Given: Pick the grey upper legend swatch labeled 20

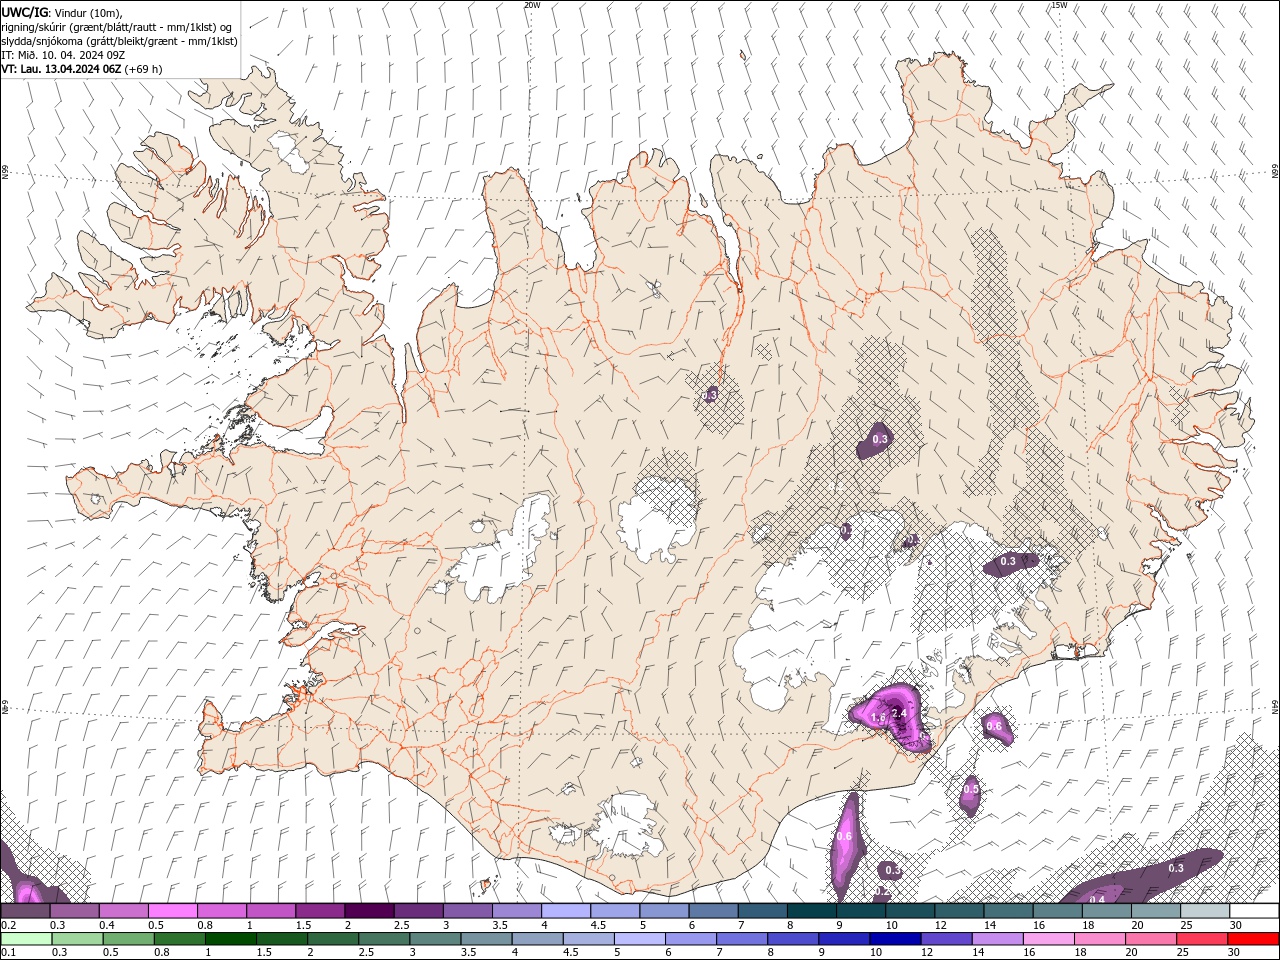Looking at the screenshot, I should [1155, 911].
